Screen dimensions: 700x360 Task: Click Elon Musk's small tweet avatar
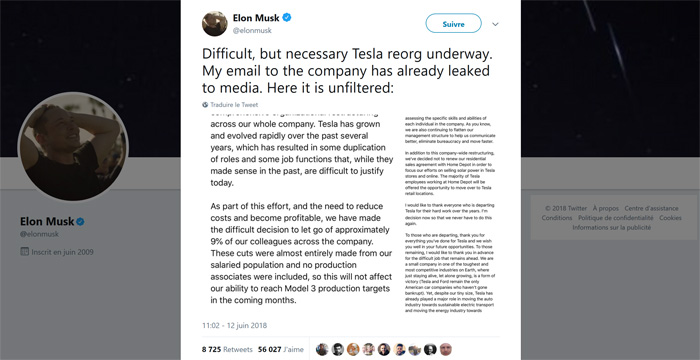[x=215, y=24]
